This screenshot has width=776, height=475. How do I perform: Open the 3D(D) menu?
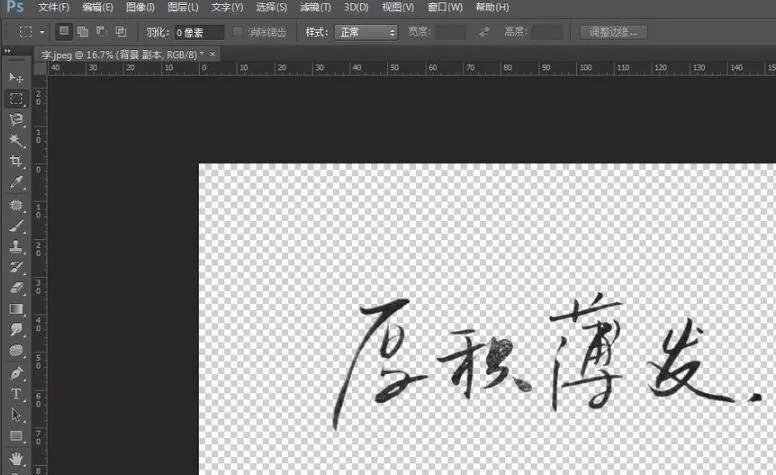pos(356,7)
